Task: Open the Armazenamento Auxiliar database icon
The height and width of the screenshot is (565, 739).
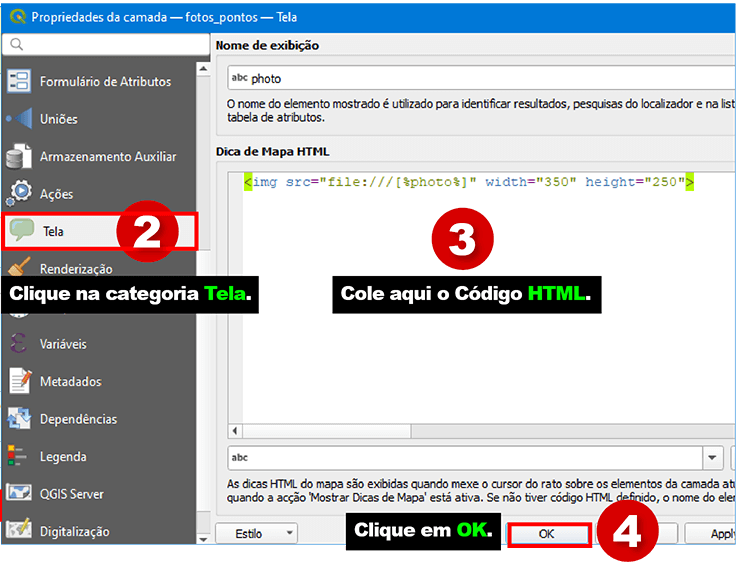Action: pyautogui.click(x=19, y=156)
